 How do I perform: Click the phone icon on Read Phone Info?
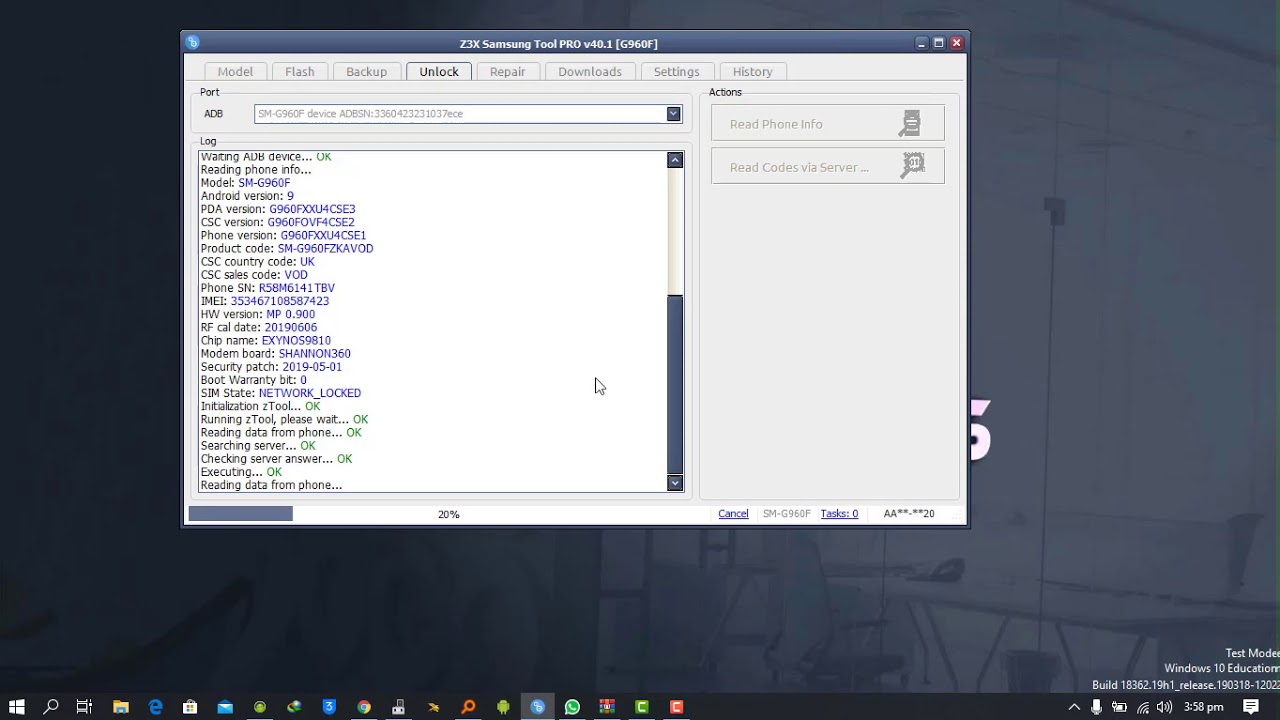coord(910,124)
